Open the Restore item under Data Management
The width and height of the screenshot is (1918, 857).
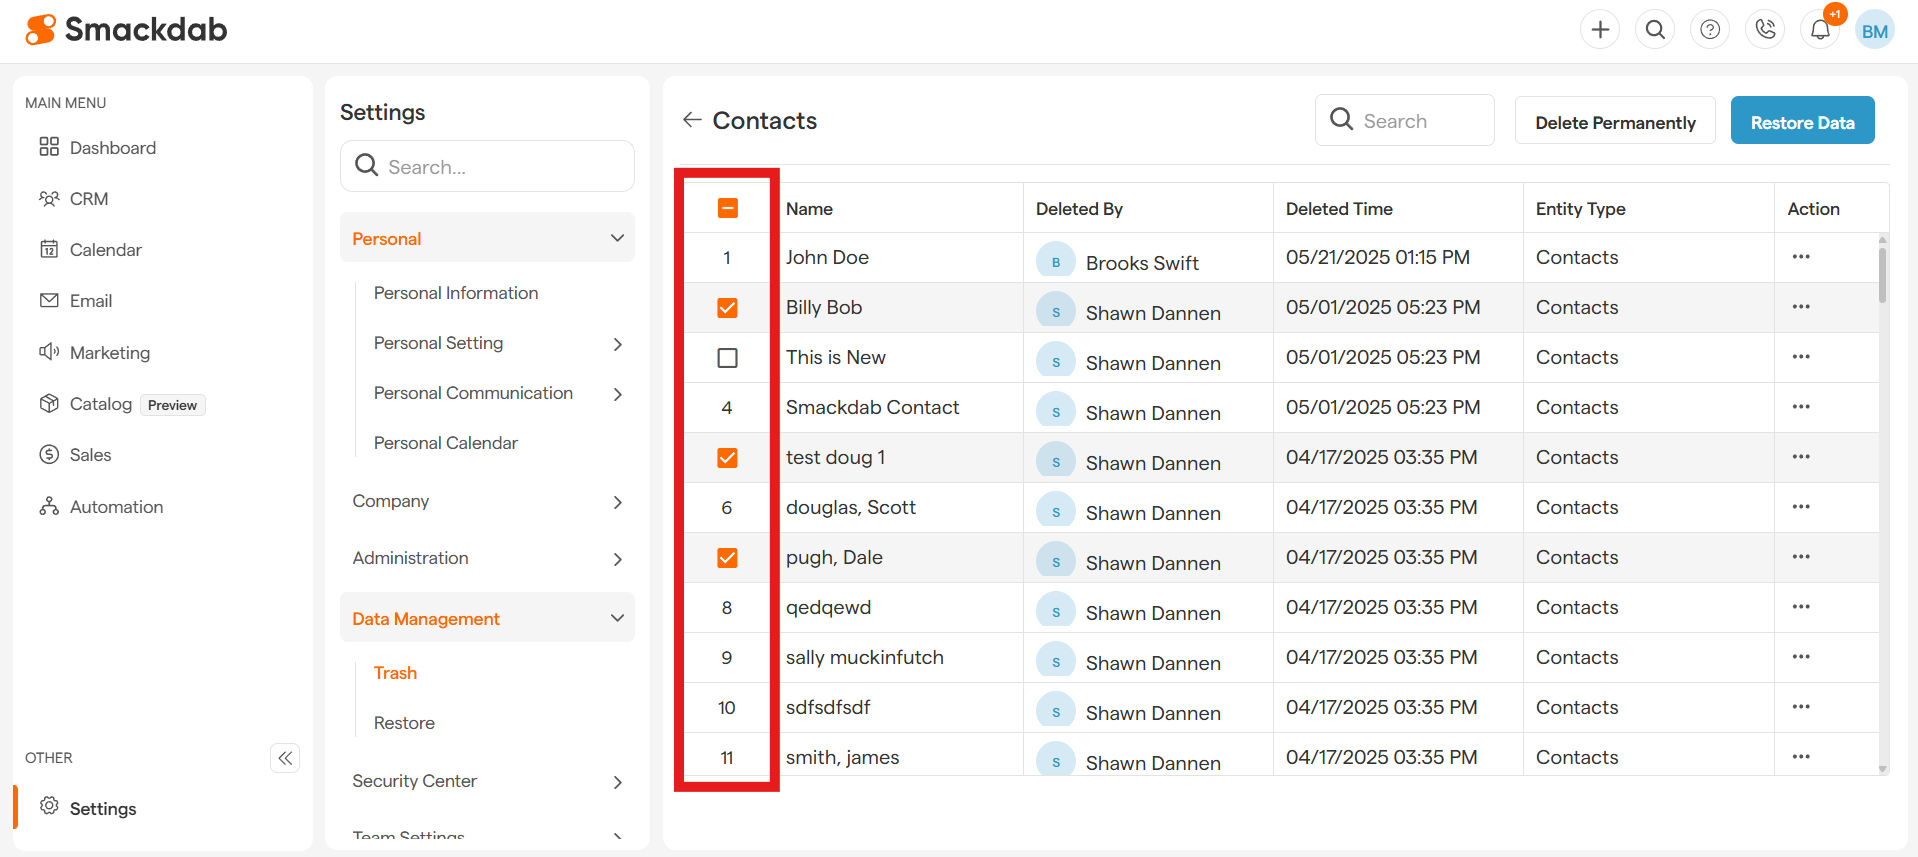(404, 723)
